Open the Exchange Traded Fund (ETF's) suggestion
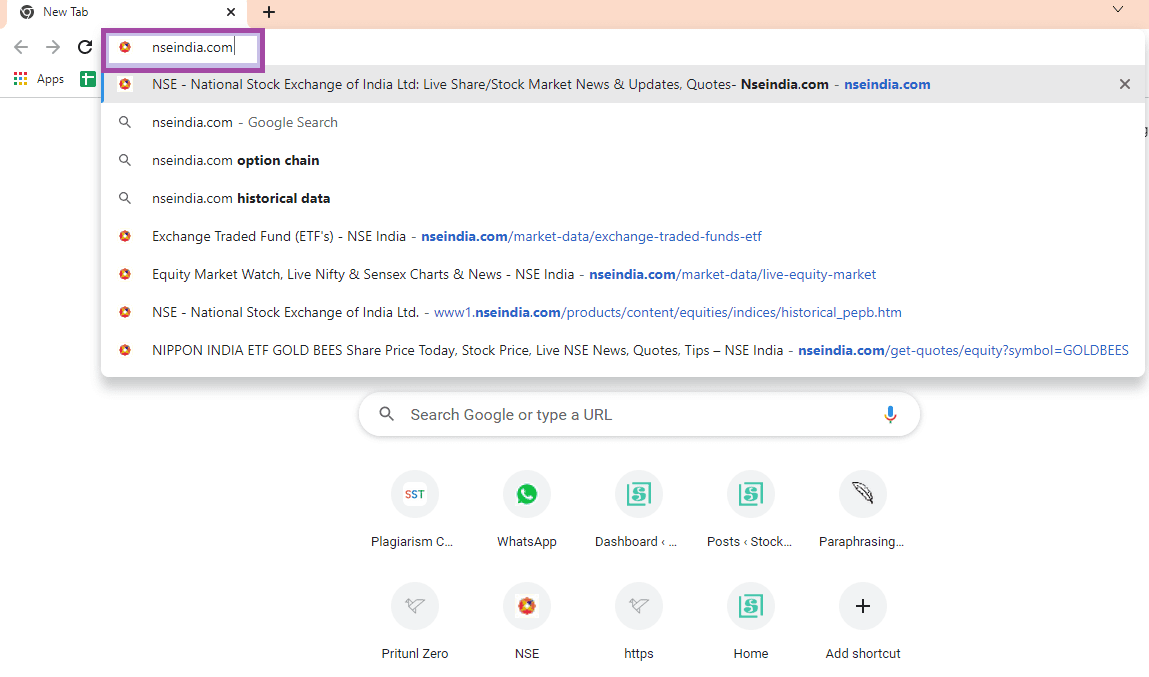1149x677 pixels. 623,237
